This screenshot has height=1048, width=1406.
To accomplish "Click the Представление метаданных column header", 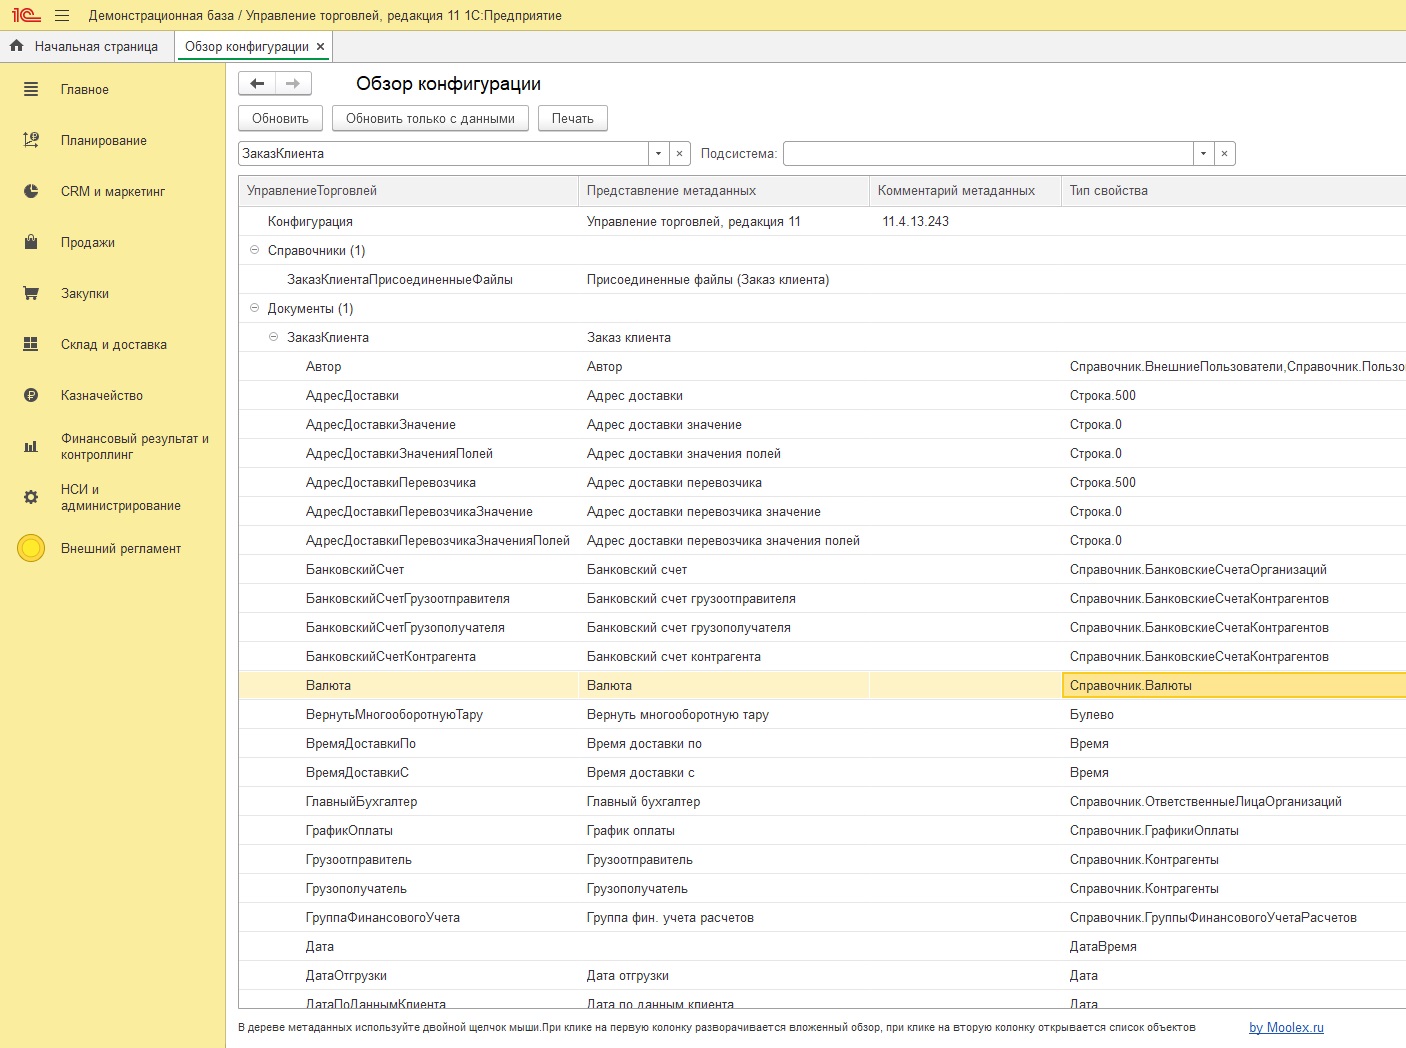I will tap(724, 190).
